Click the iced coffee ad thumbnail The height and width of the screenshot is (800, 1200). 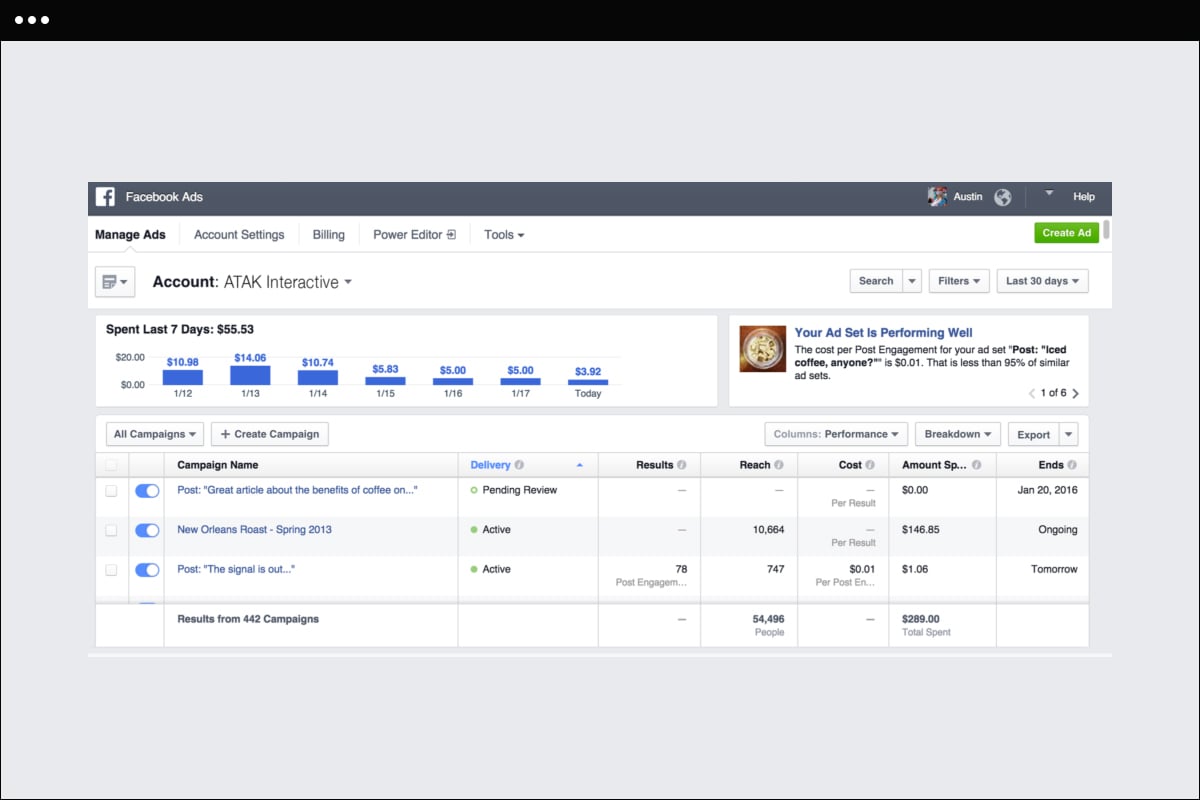point(762,349)
